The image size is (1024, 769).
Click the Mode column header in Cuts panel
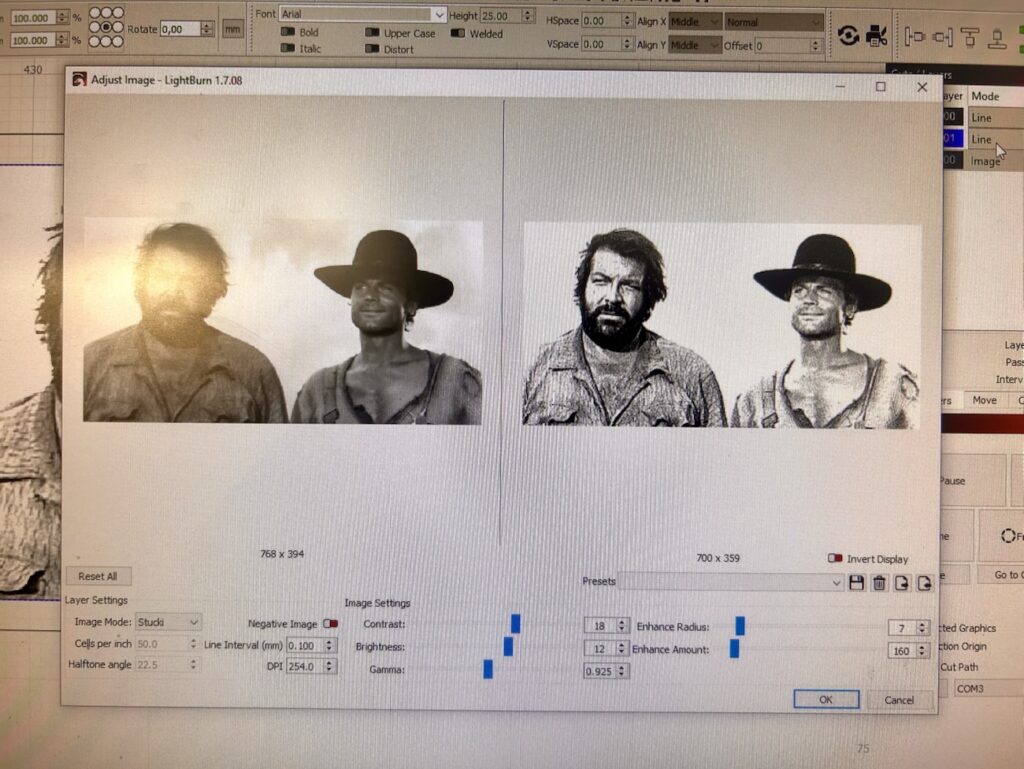click(995, 97)
